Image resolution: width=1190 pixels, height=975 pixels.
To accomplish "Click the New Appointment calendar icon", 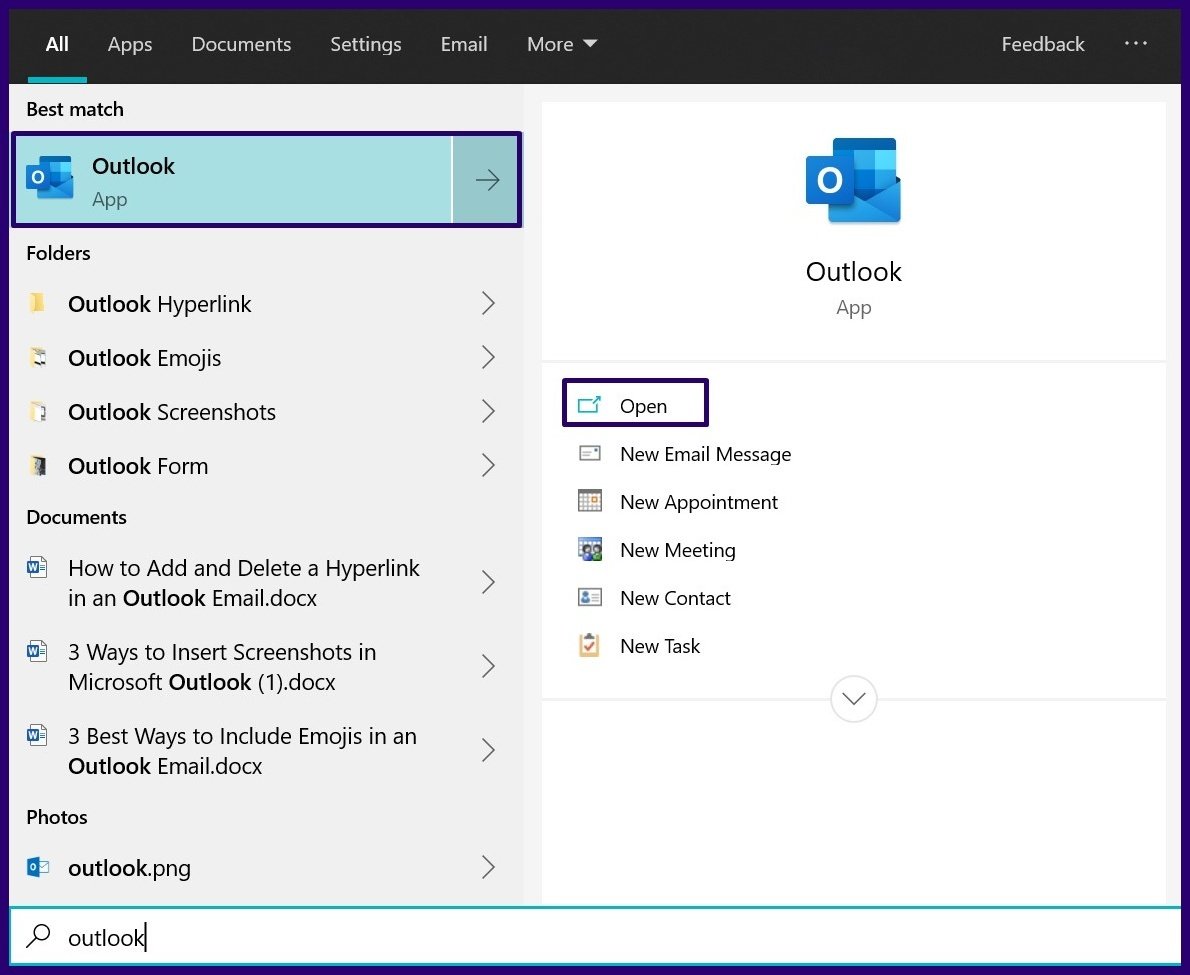I will pyautogui.click(x=590, y=501).
